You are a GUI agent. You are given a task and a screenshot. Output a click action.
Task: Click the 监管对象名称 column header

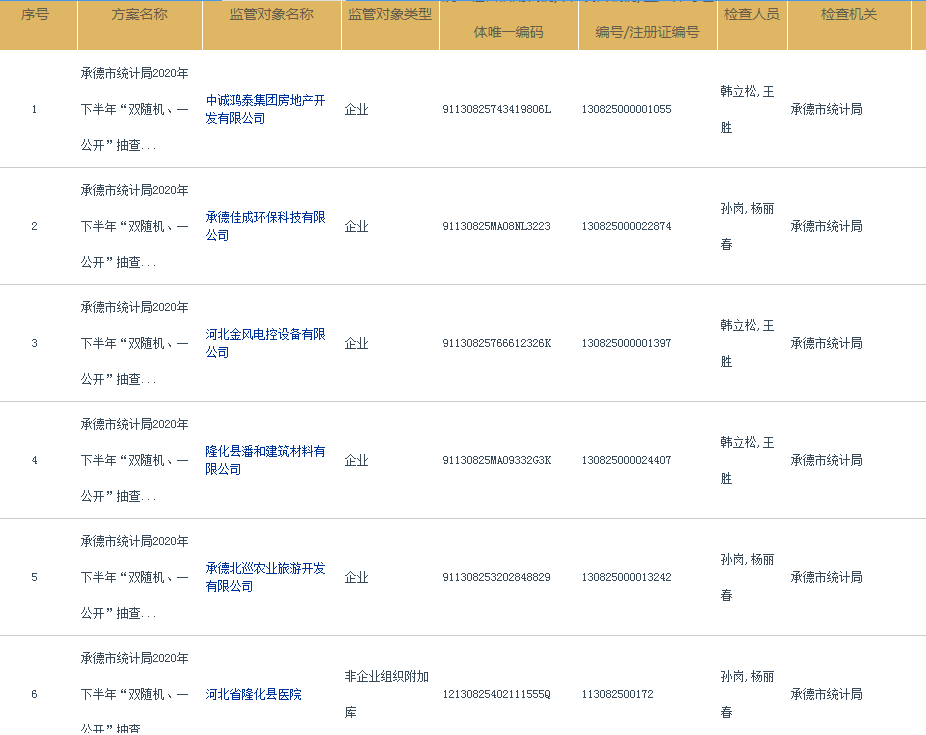coord(272,15)
